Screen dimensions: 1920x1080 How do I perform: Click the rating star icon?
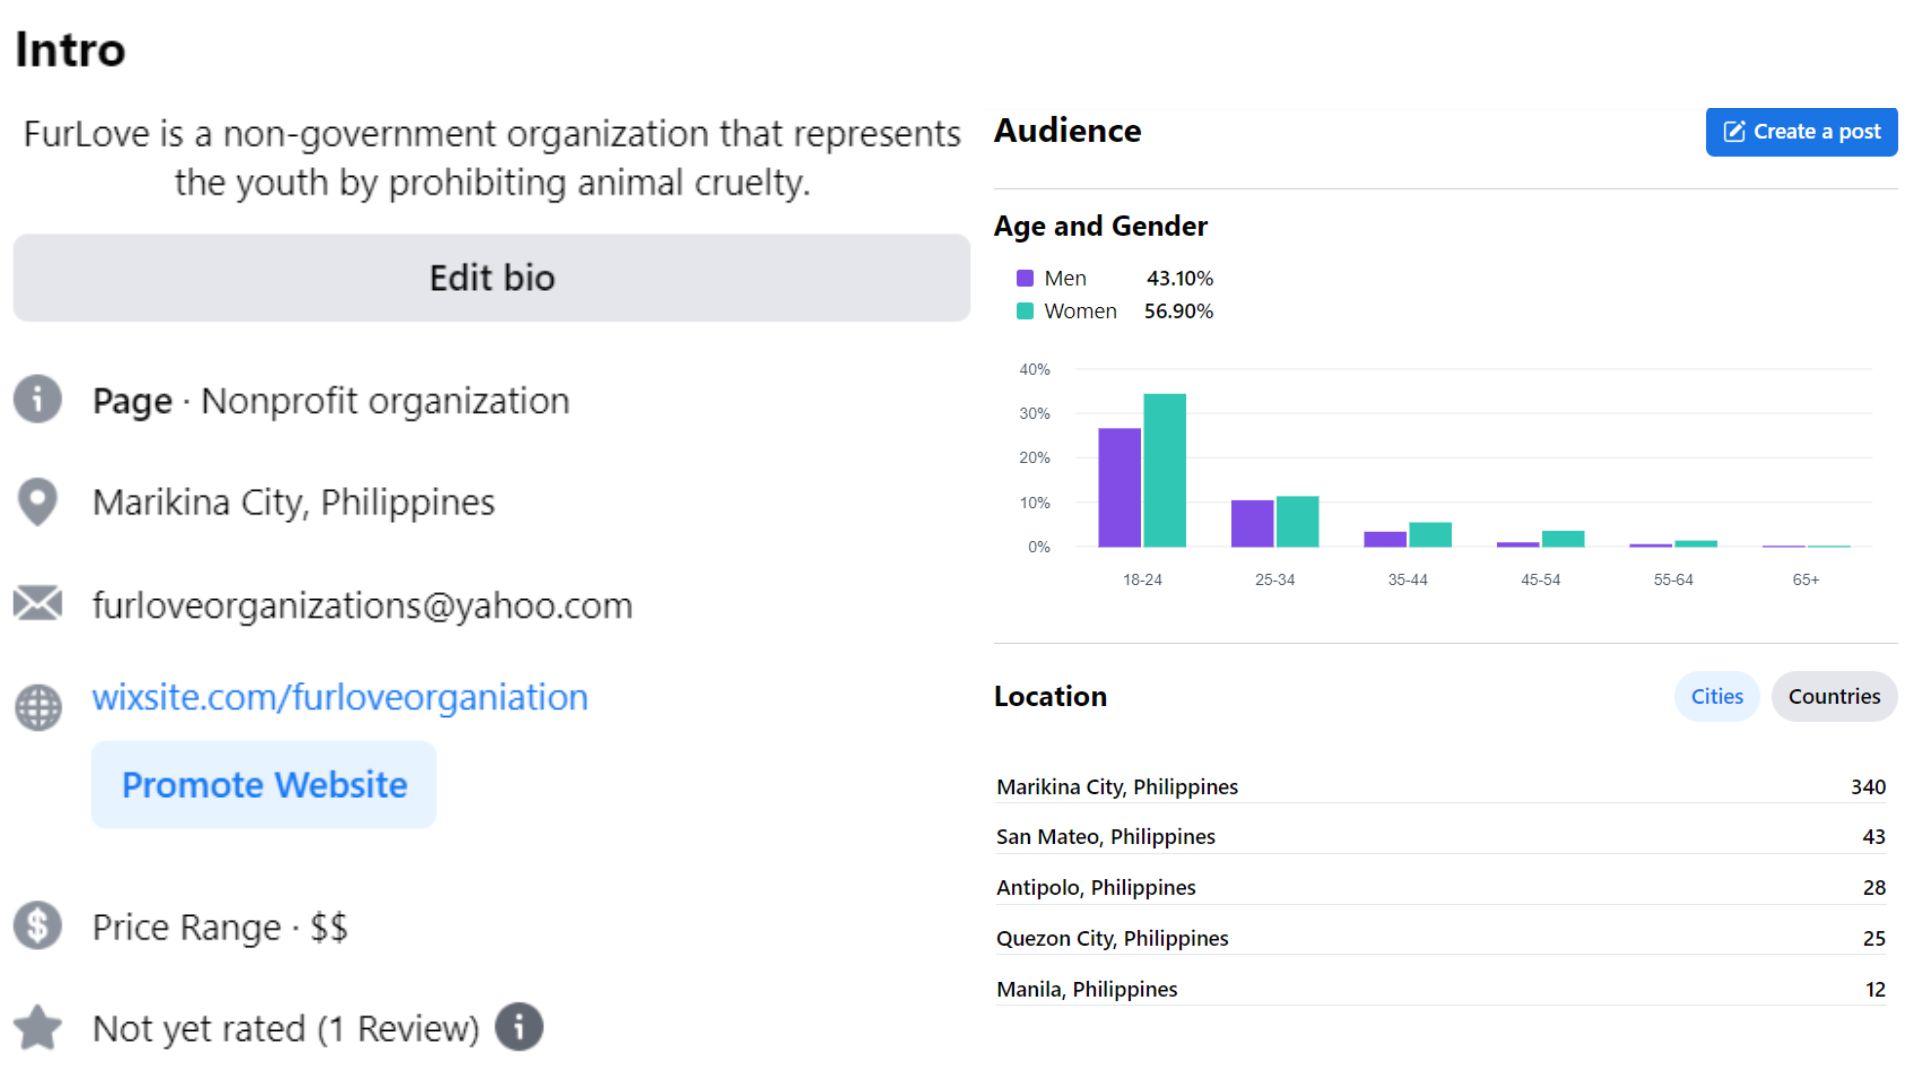tap(38, 1027)
